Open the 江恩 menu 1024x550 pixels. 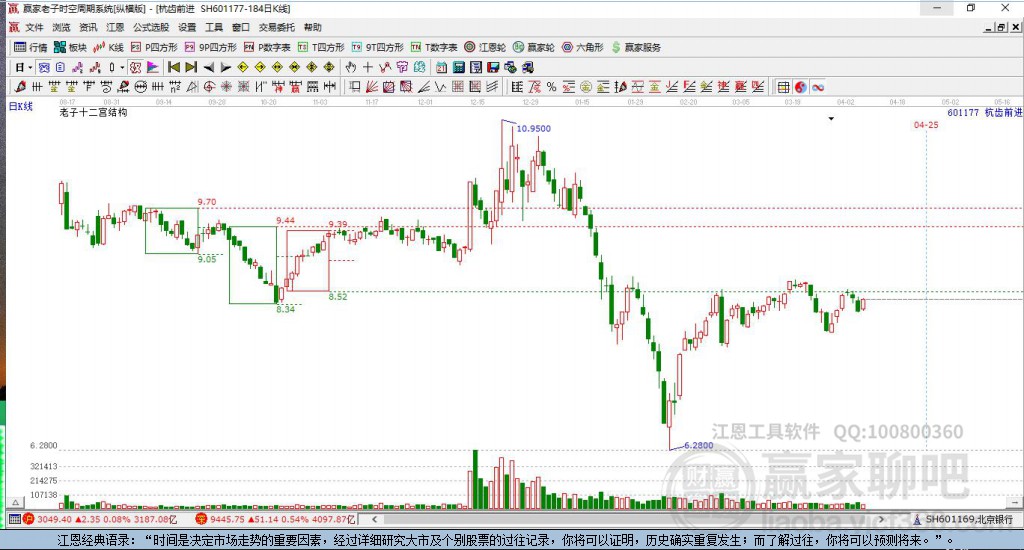pos(115,27)
